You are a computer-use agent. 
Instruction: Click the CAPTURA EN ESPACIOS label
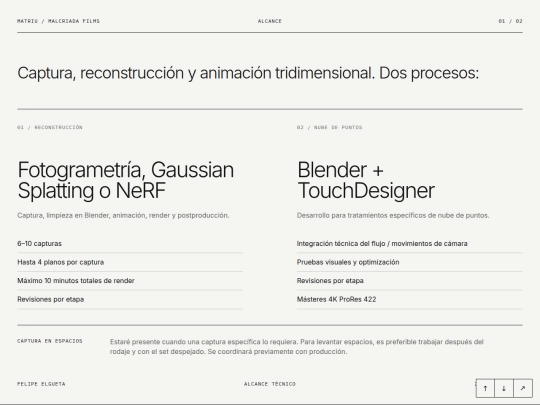(50, 341)
